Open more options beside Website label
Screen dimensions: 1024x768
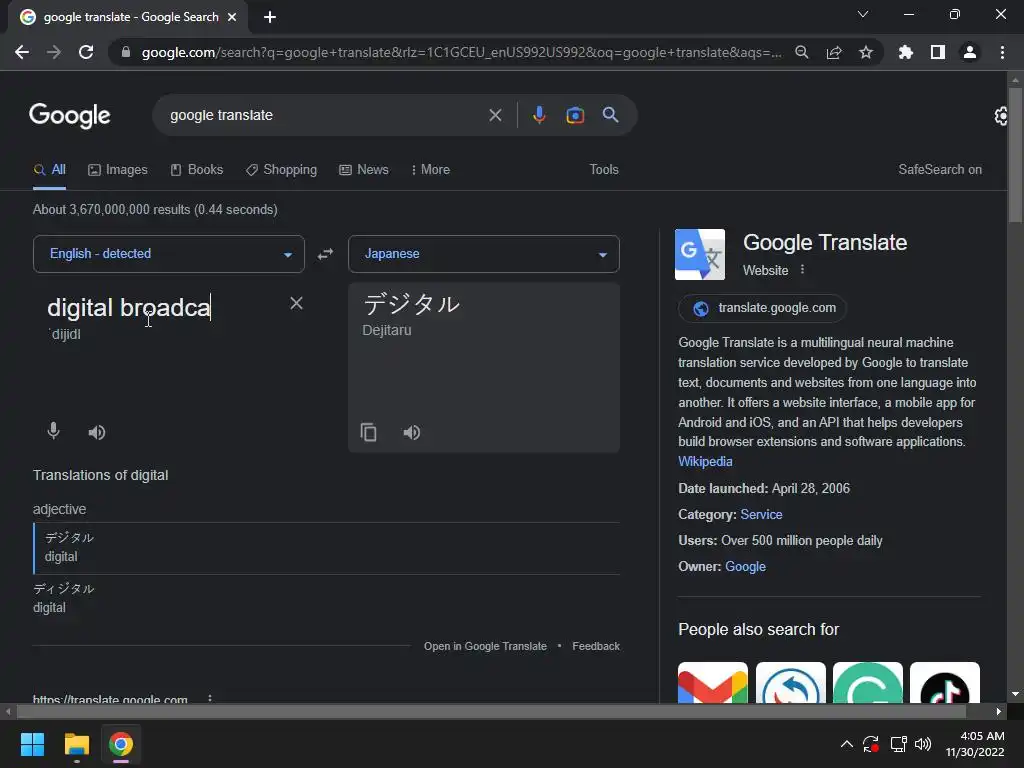tap(802, 270)
